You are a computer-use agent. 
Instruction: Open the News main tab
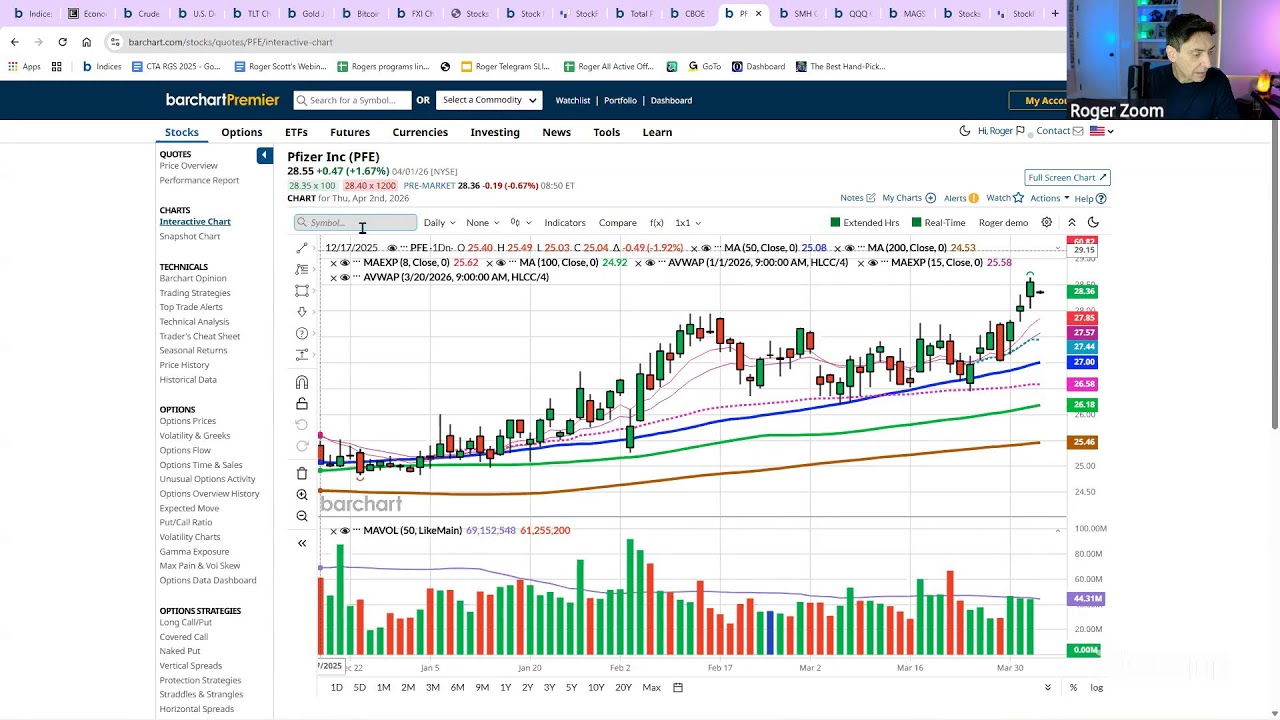pos(557,132)
